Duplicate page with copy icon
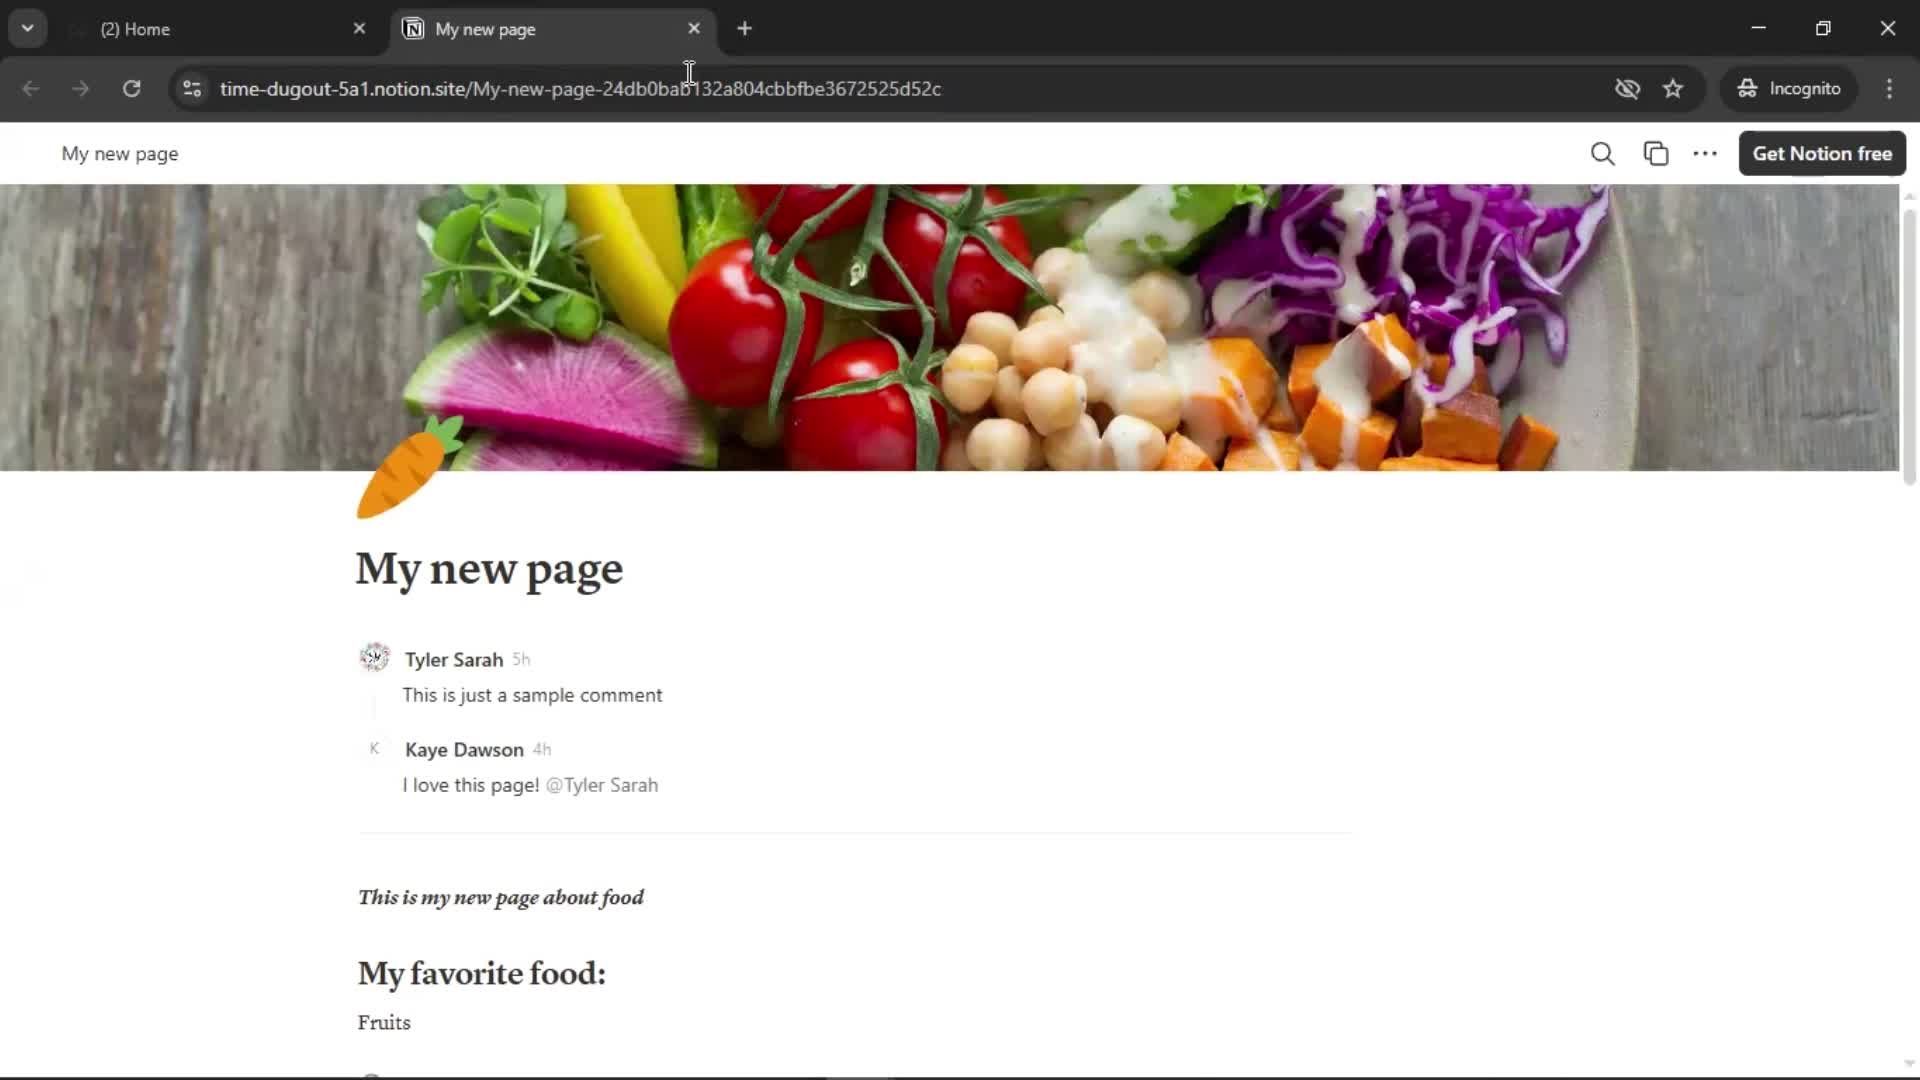 pos(1656,154)
